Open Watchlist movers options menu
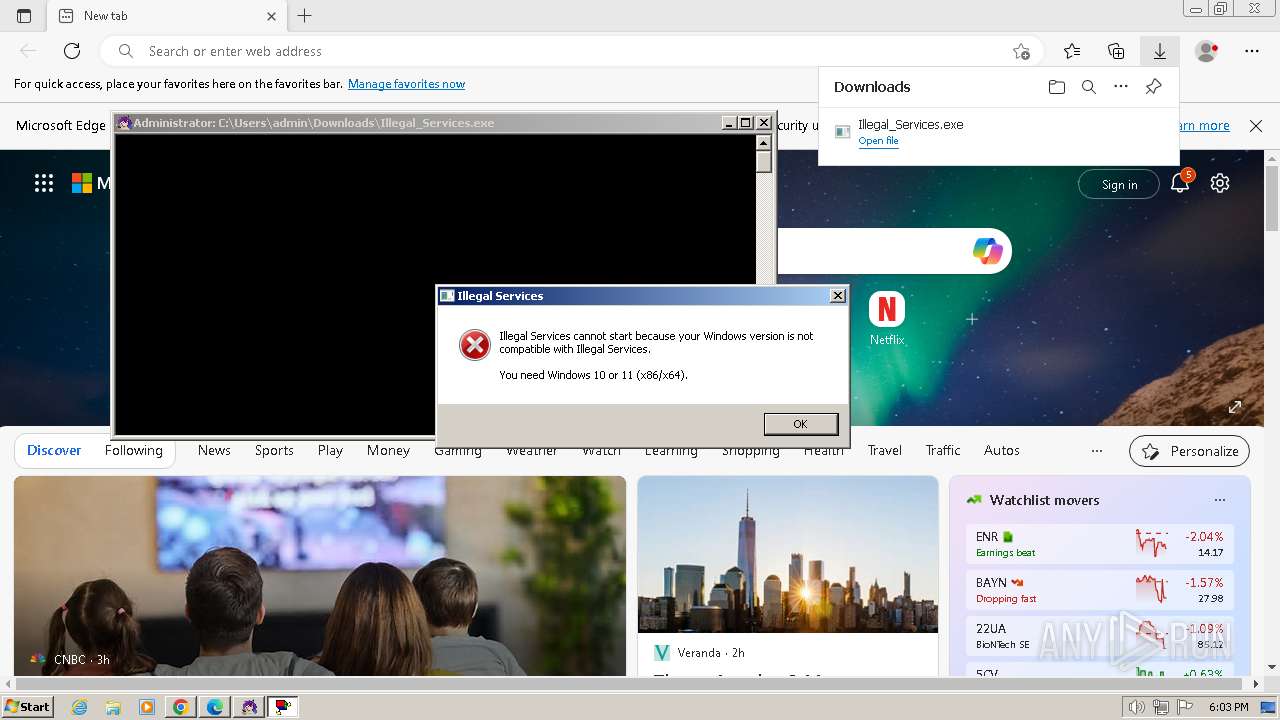This screenshot has width=1280, height=720. pos(1219,500)
